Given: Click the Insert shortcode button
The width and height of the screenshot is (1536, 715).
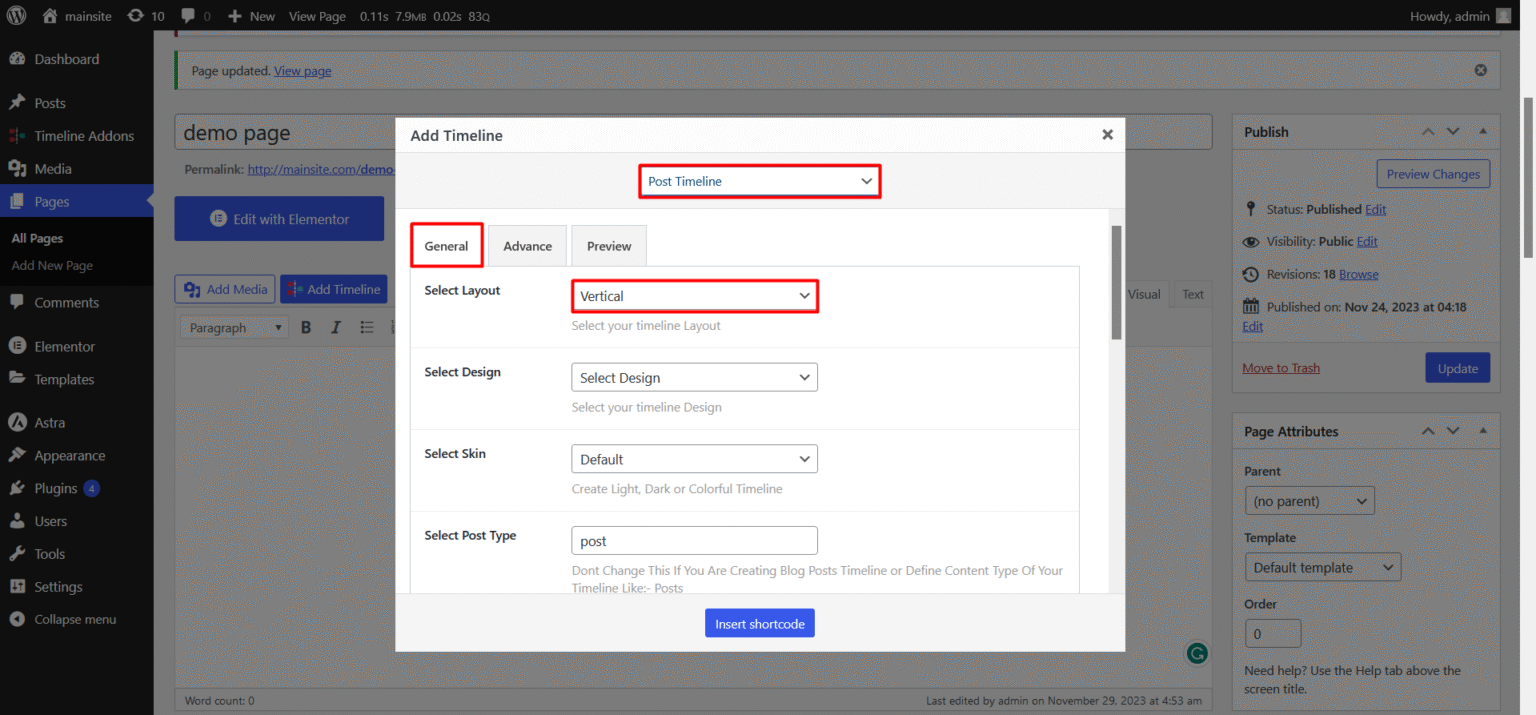Looking at the screenshot, I should coord(759,623).
